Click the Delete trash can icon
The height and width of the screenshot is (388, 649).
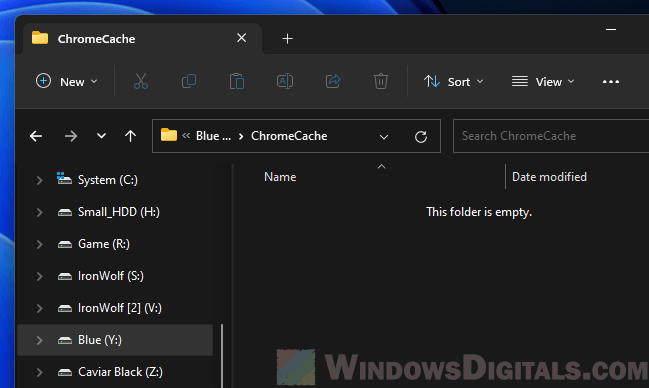[x=381, y=81]
